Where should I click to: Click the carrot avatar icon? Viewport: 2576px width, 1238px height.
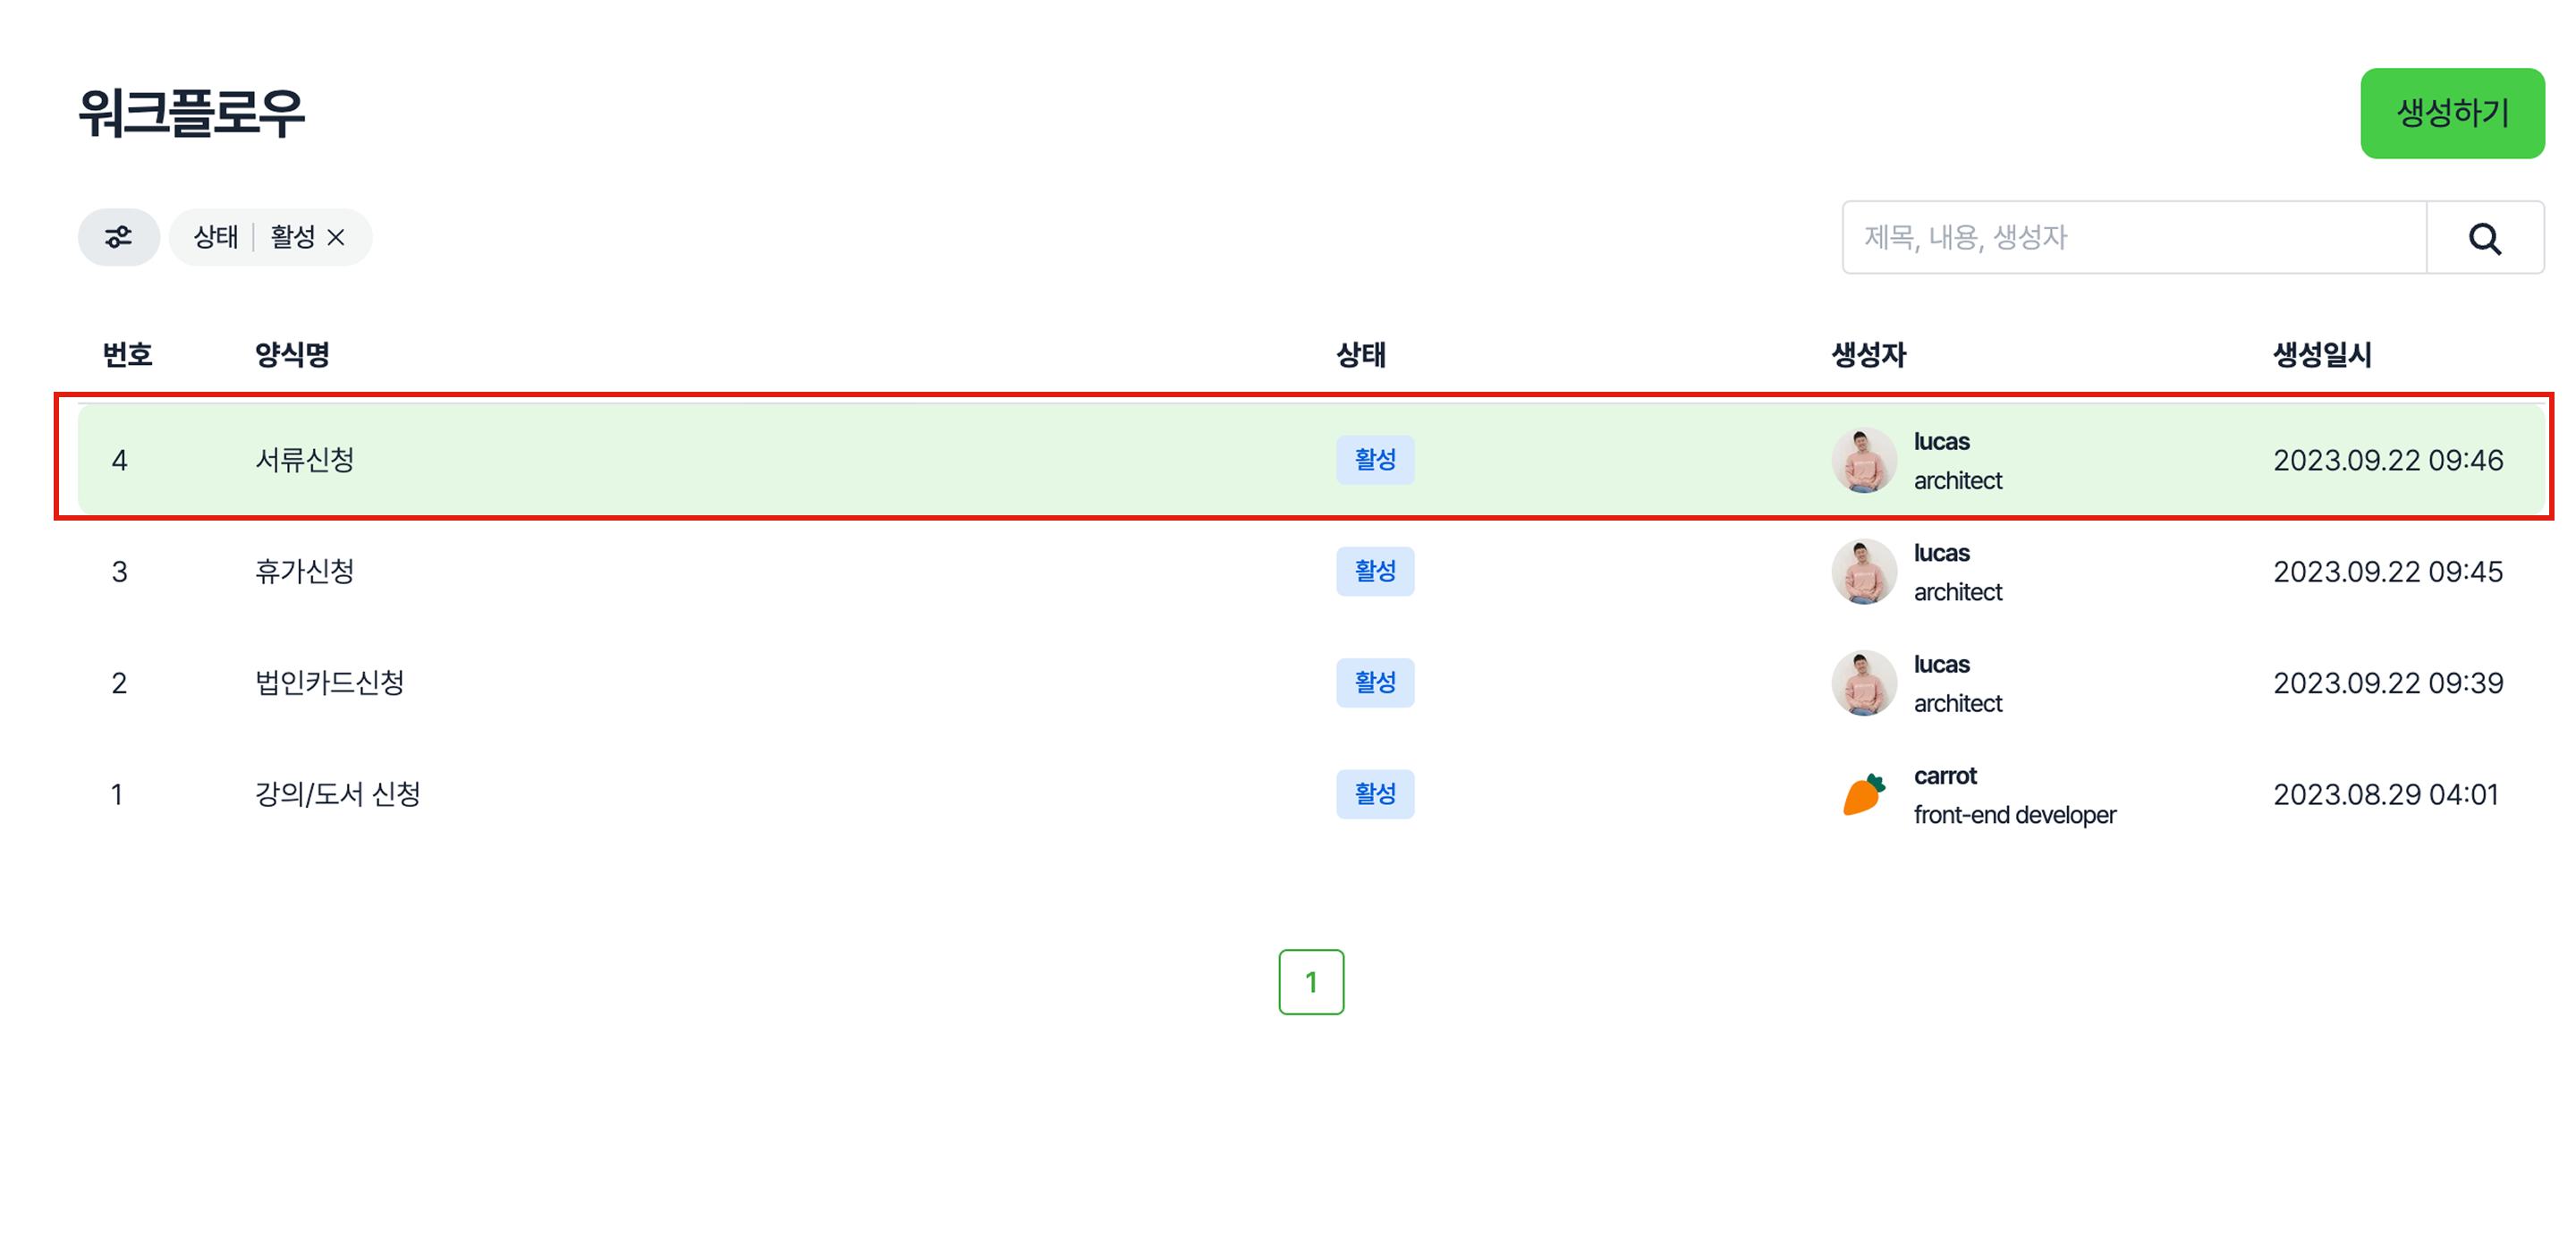coord(1863,794)
